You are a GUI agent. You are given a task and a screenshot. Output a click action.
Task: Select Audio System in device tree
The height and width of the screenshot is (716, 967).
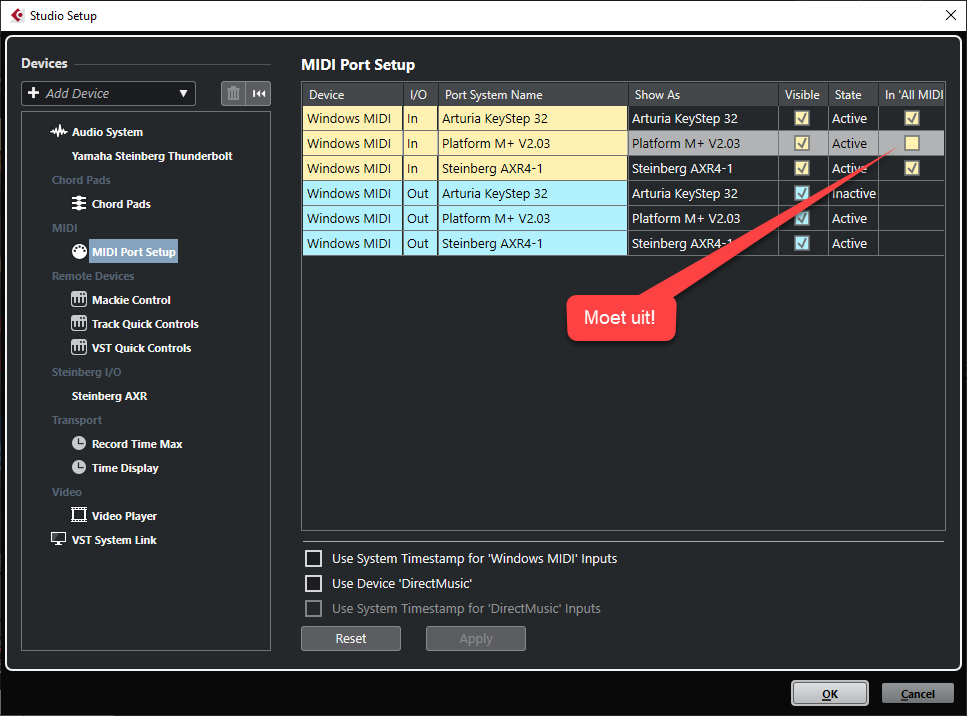point(107,132)
